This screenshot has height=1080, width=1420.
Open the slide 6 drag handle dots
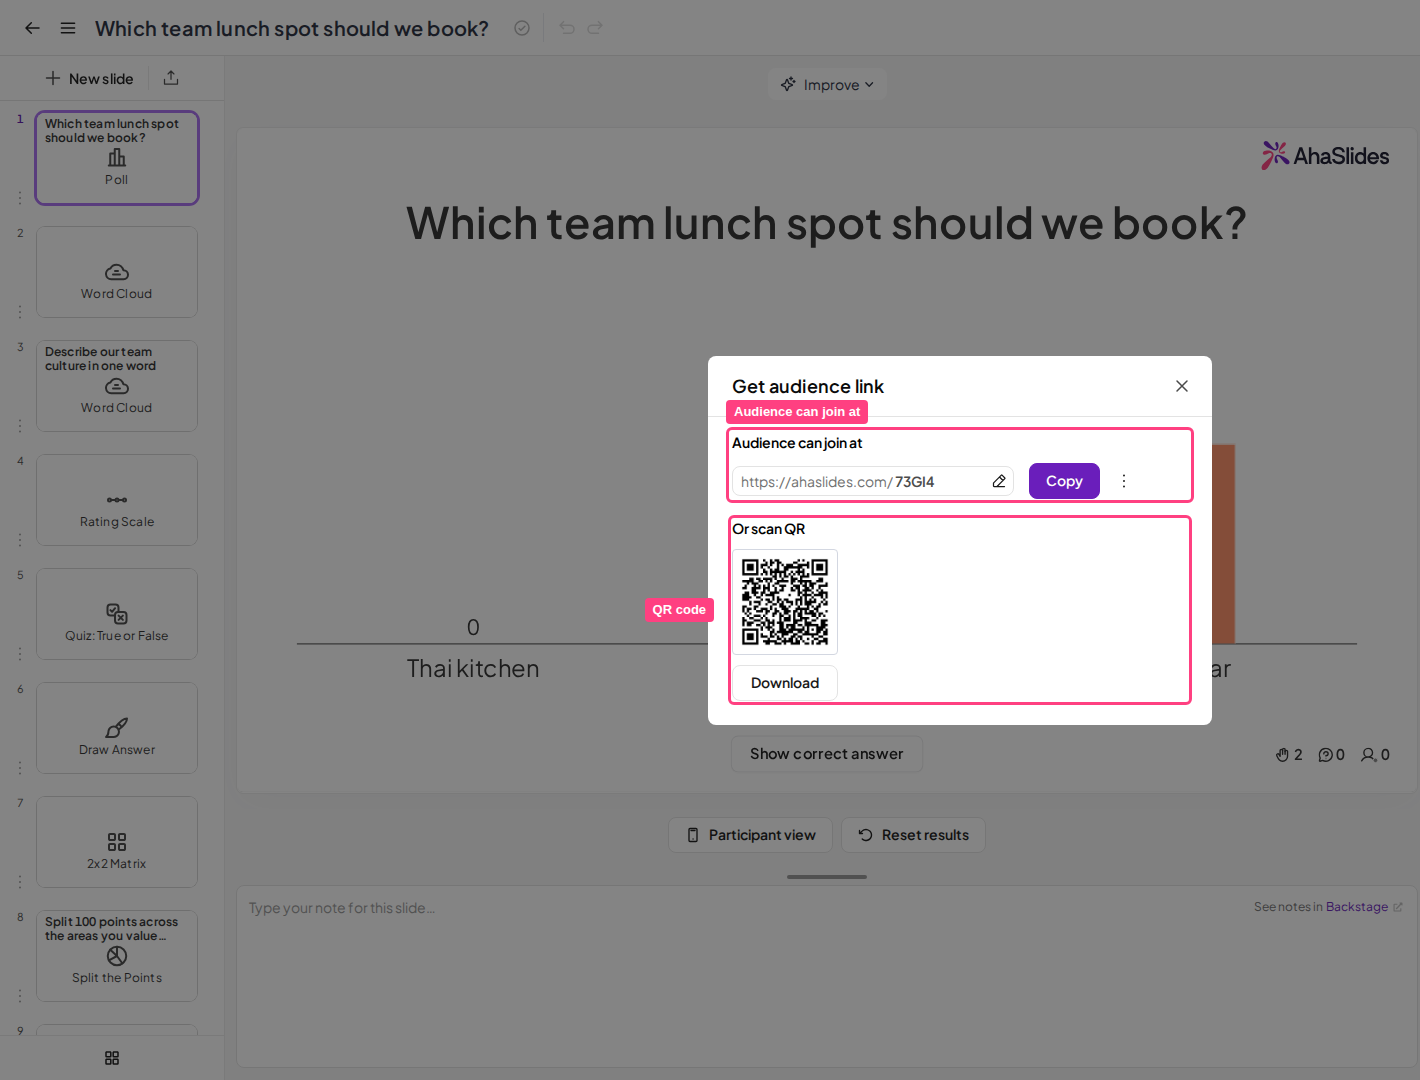tap(20, 768)
